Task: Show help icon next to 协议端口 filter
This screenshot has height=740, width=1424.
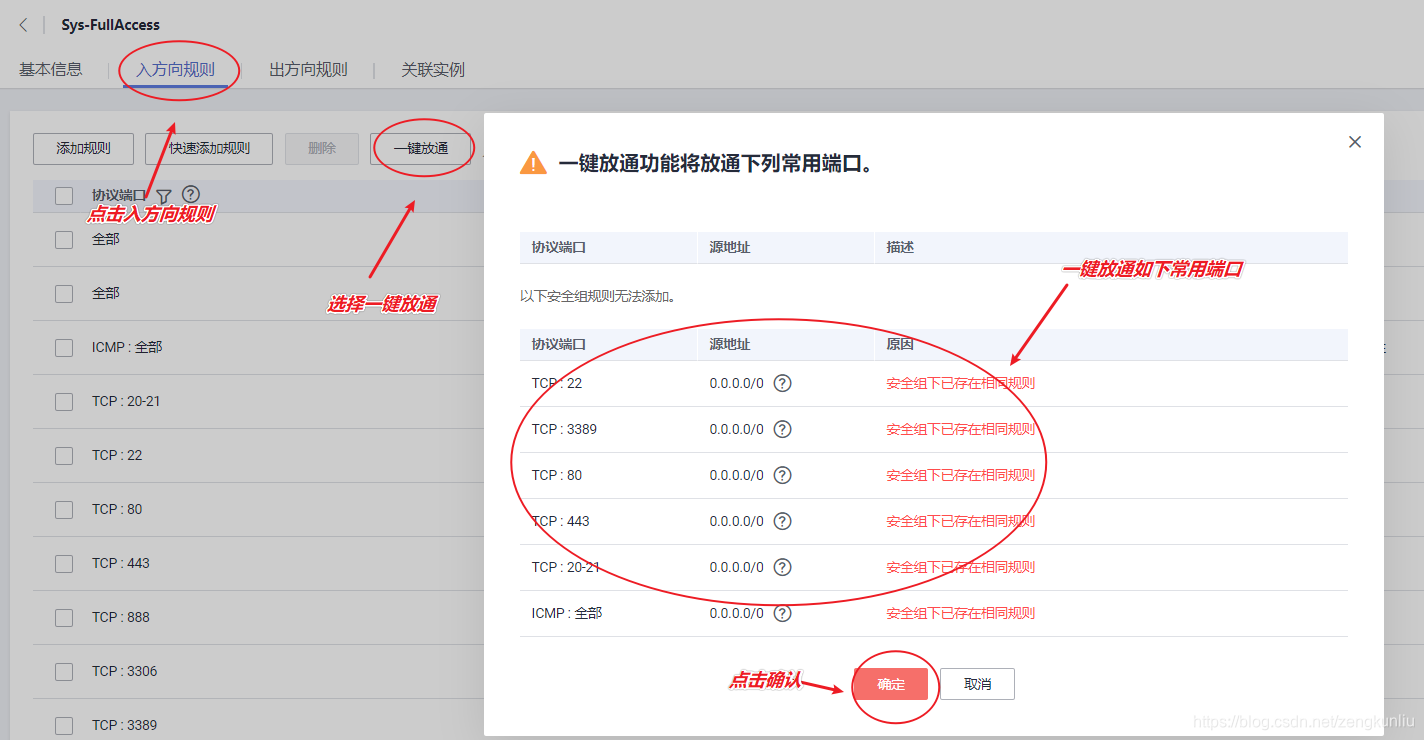Action: pos(191,195)
